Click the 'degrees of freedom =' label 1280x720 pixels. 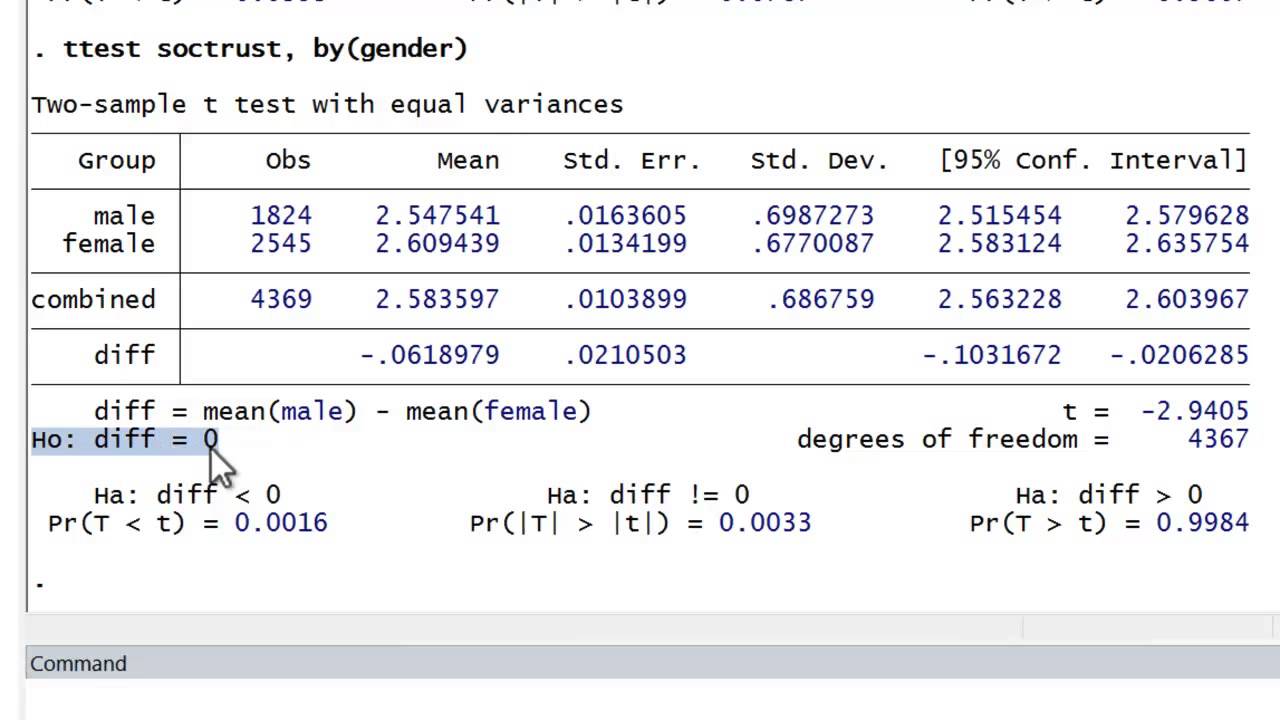click(953, 439)
